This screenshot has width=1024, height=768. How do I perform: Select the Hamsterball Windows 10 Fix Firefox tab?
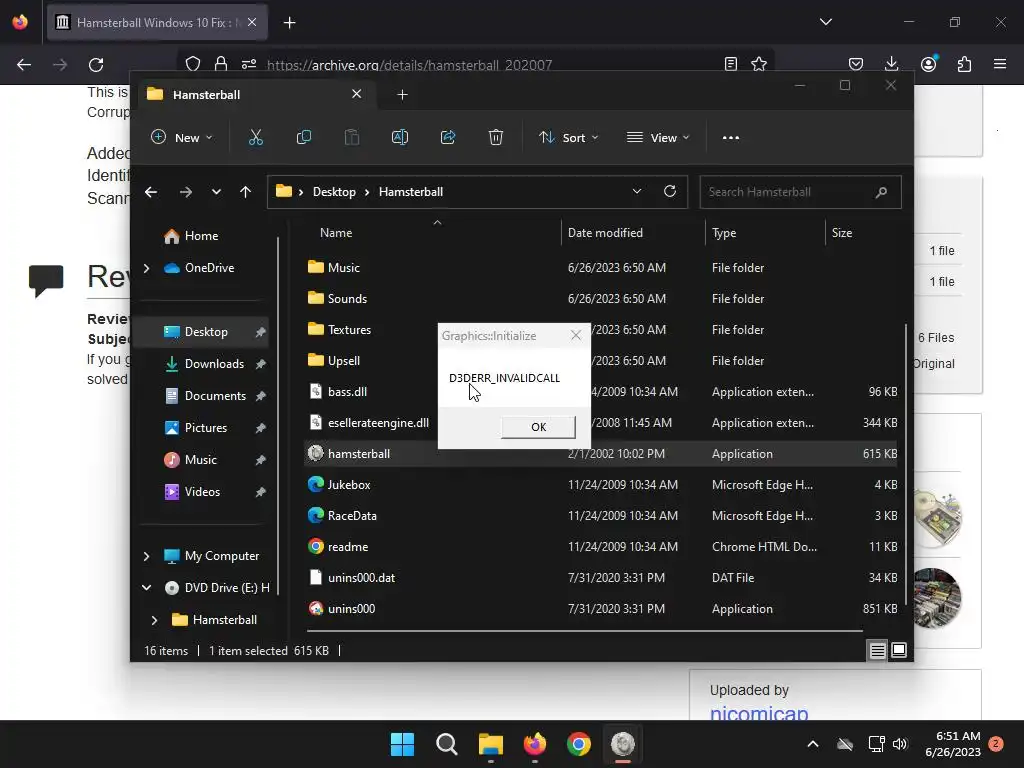tap(157, 22)
